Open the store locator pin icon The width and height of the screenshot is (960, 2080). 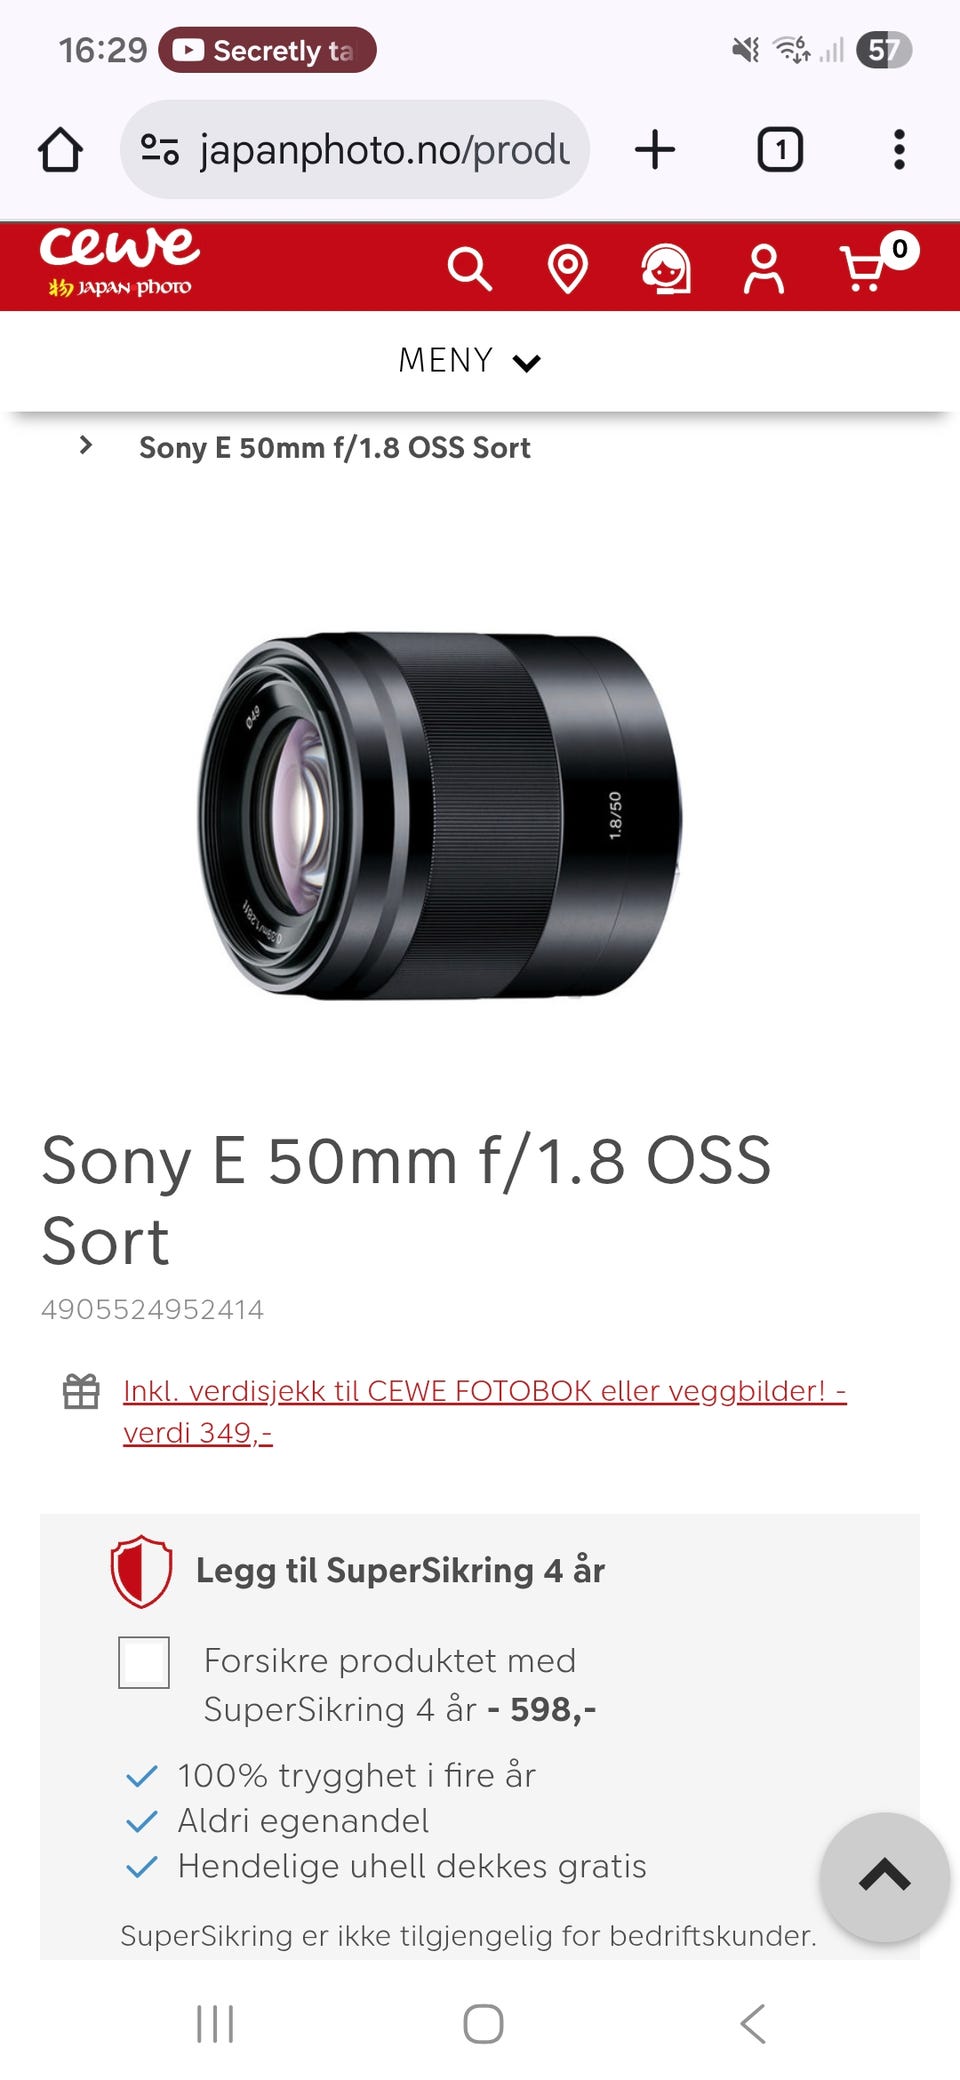click(567, 269)
